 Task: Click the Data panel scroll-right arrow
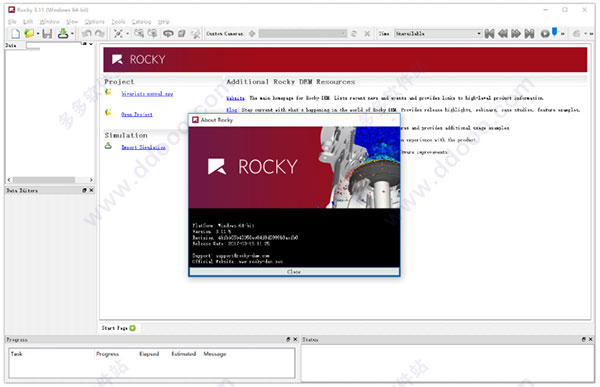[91, 180]
